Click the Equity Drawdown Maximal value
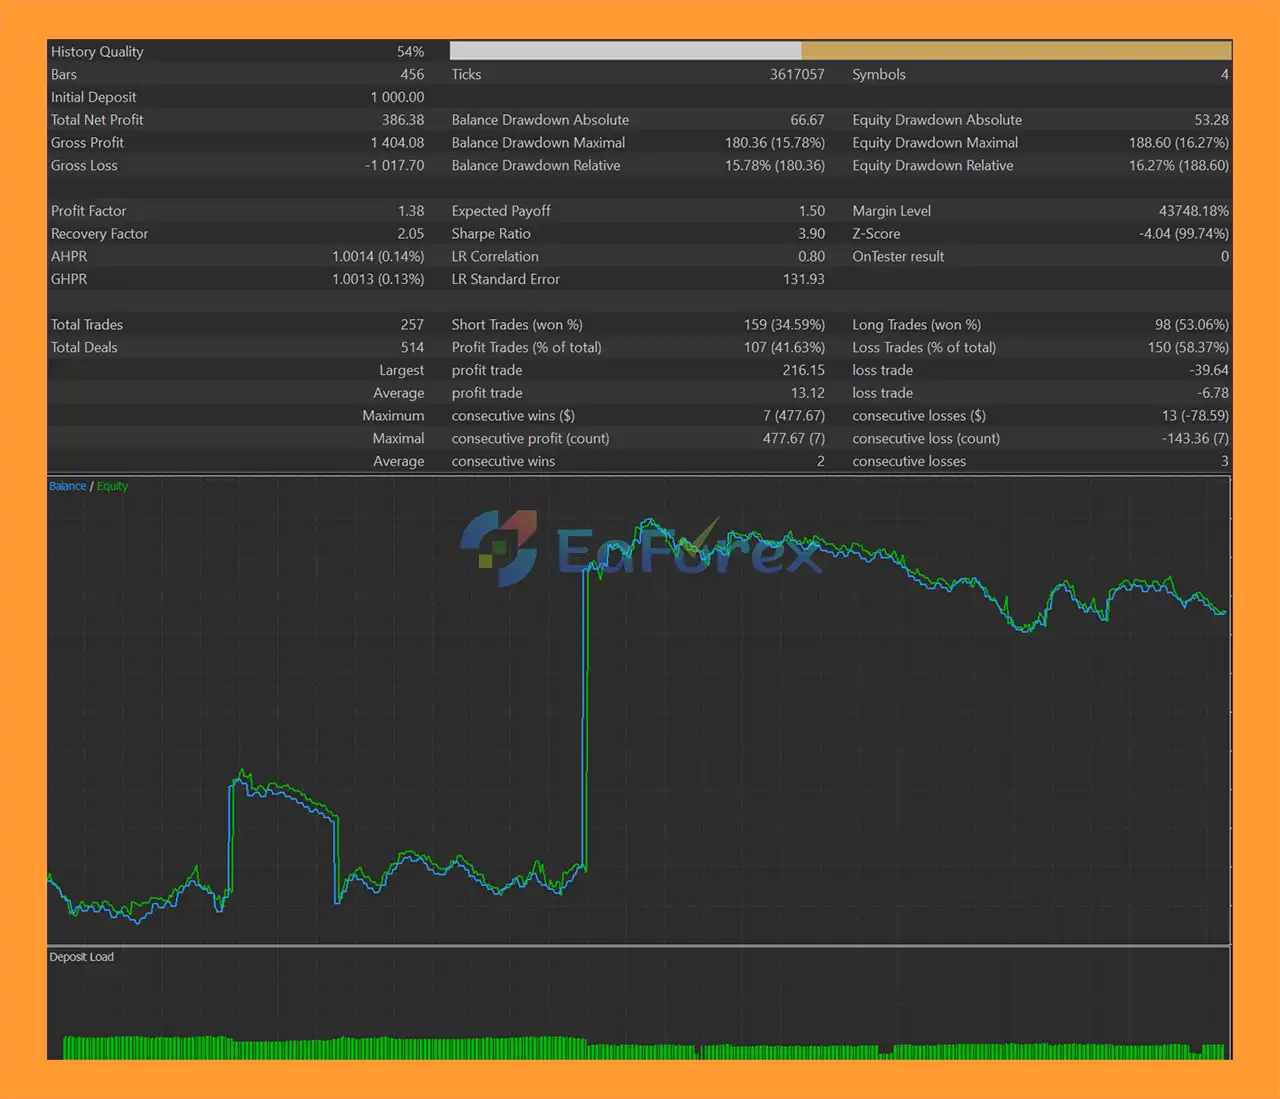 (1178, 143)
